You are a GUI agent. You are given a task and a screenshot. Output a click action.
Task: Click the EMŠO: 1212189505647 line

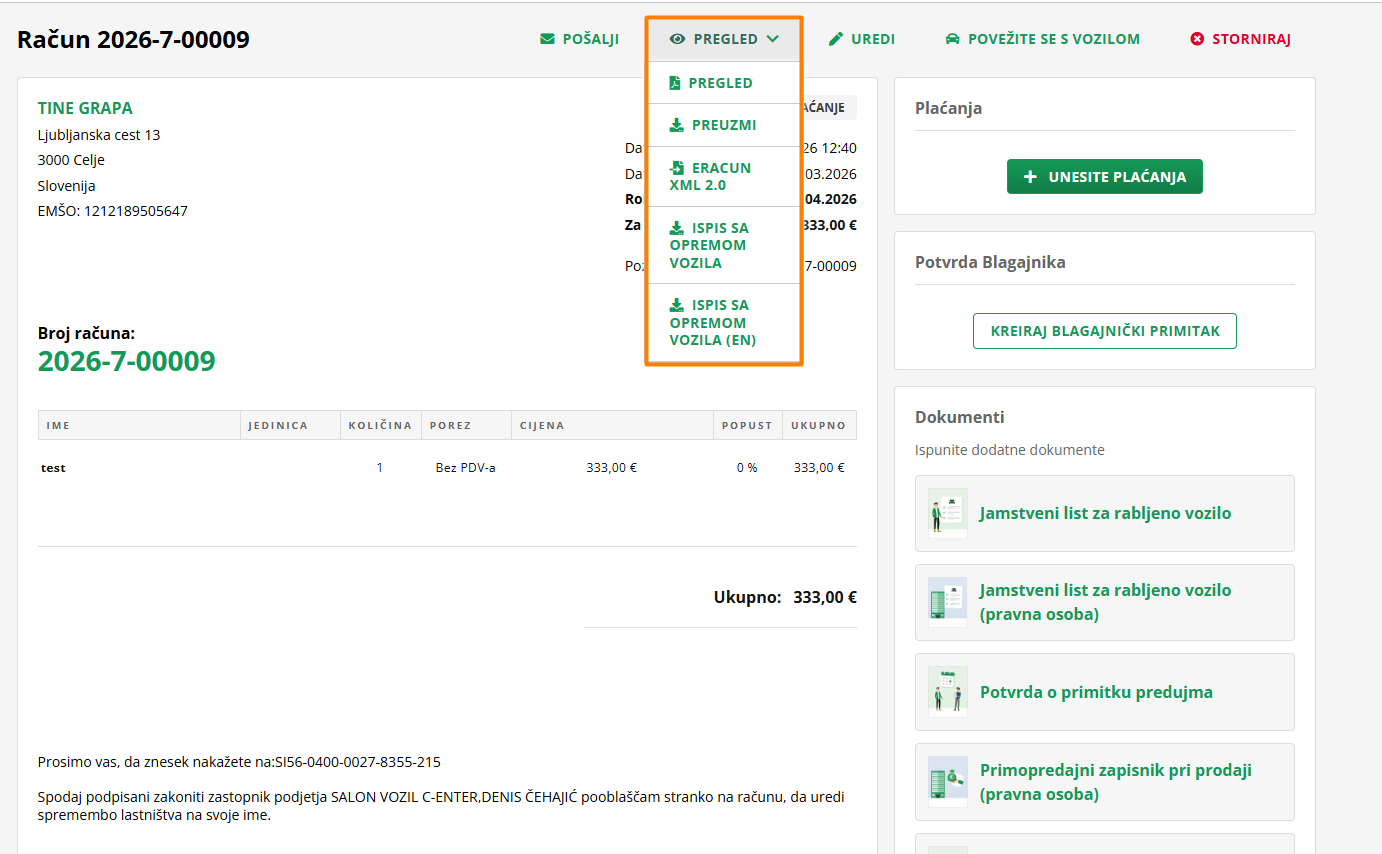(x=112, y=211)
